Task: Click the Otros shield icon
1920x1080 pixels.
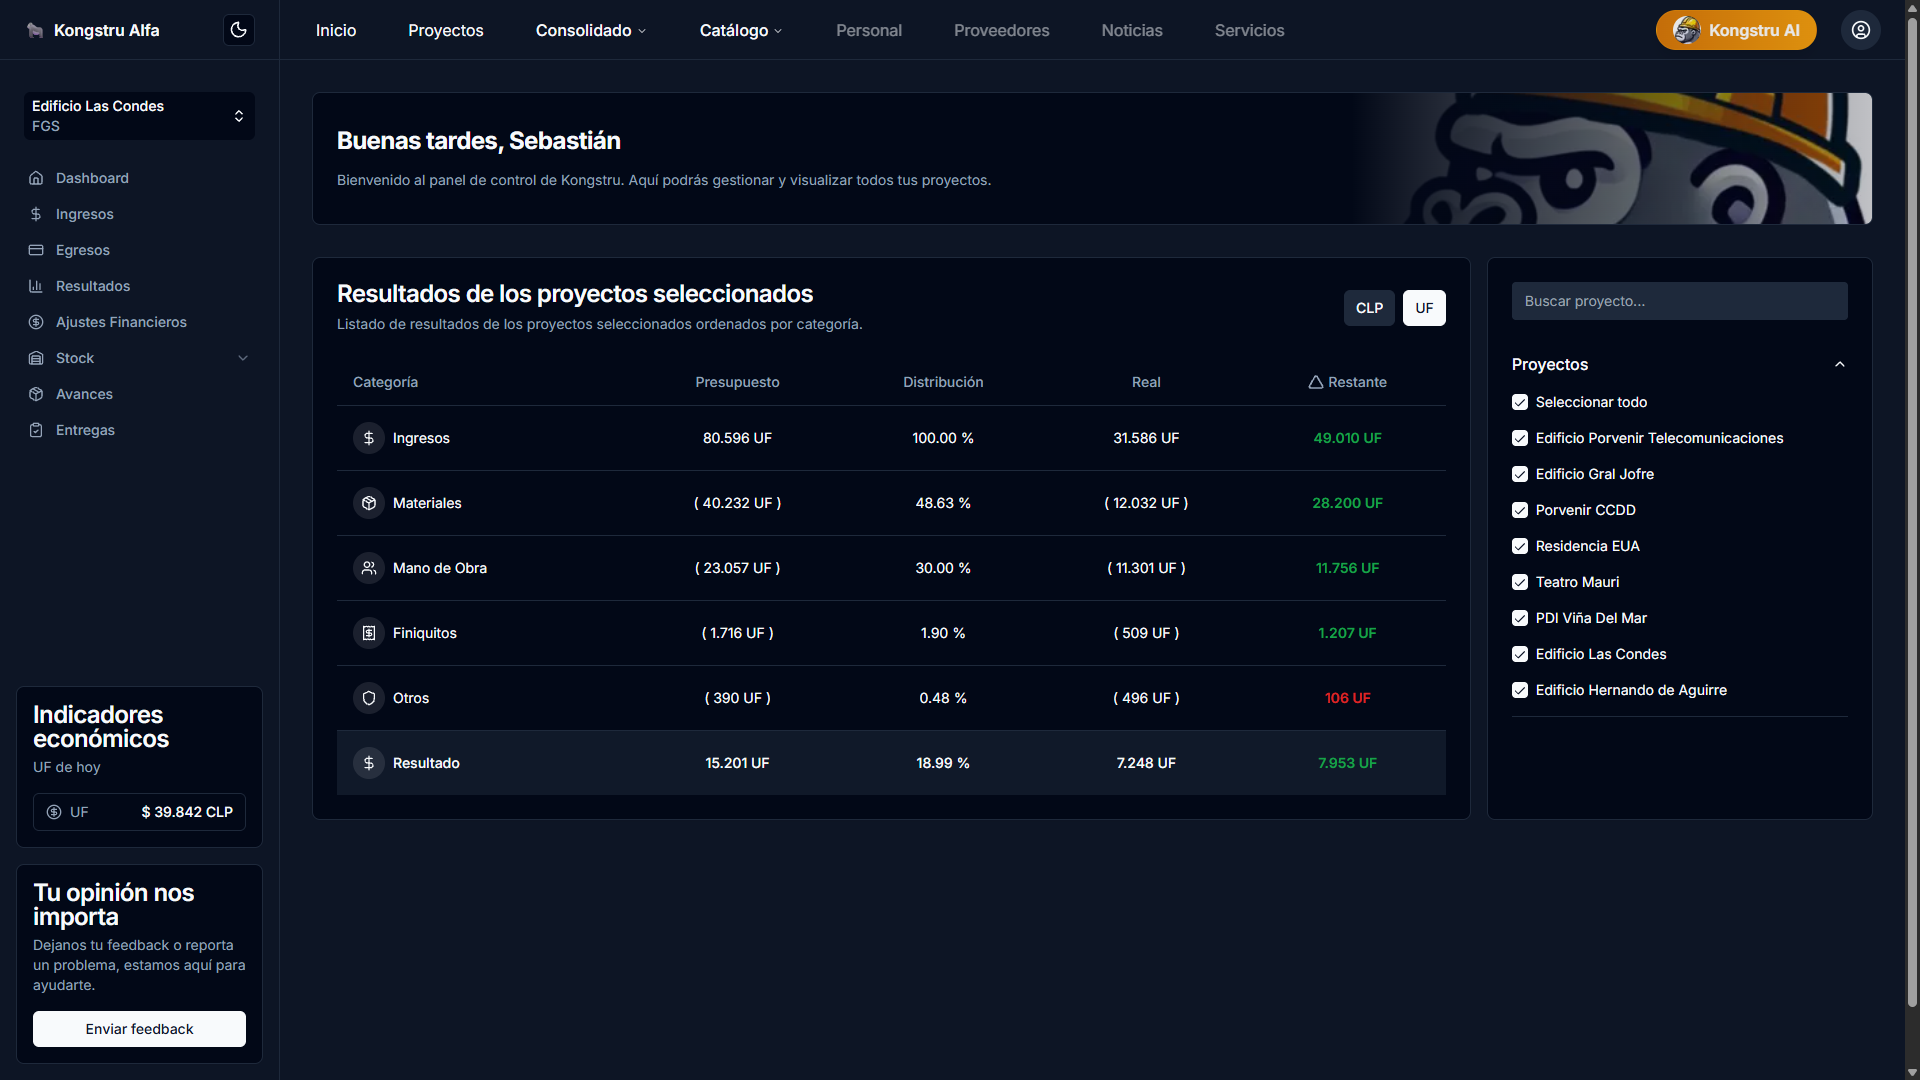Action: click(x=369, y=698)
